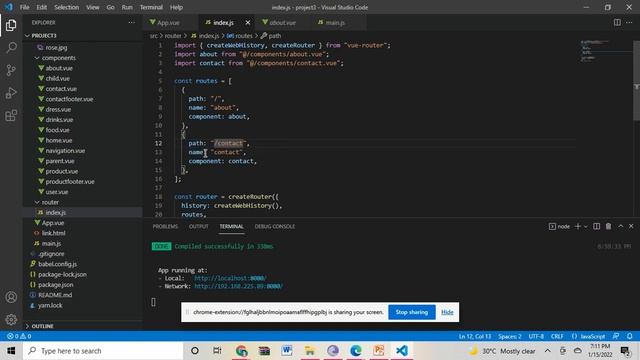The image size is (640, 360).
Task: Close the terminal panel
Action: tap(631, 226)
